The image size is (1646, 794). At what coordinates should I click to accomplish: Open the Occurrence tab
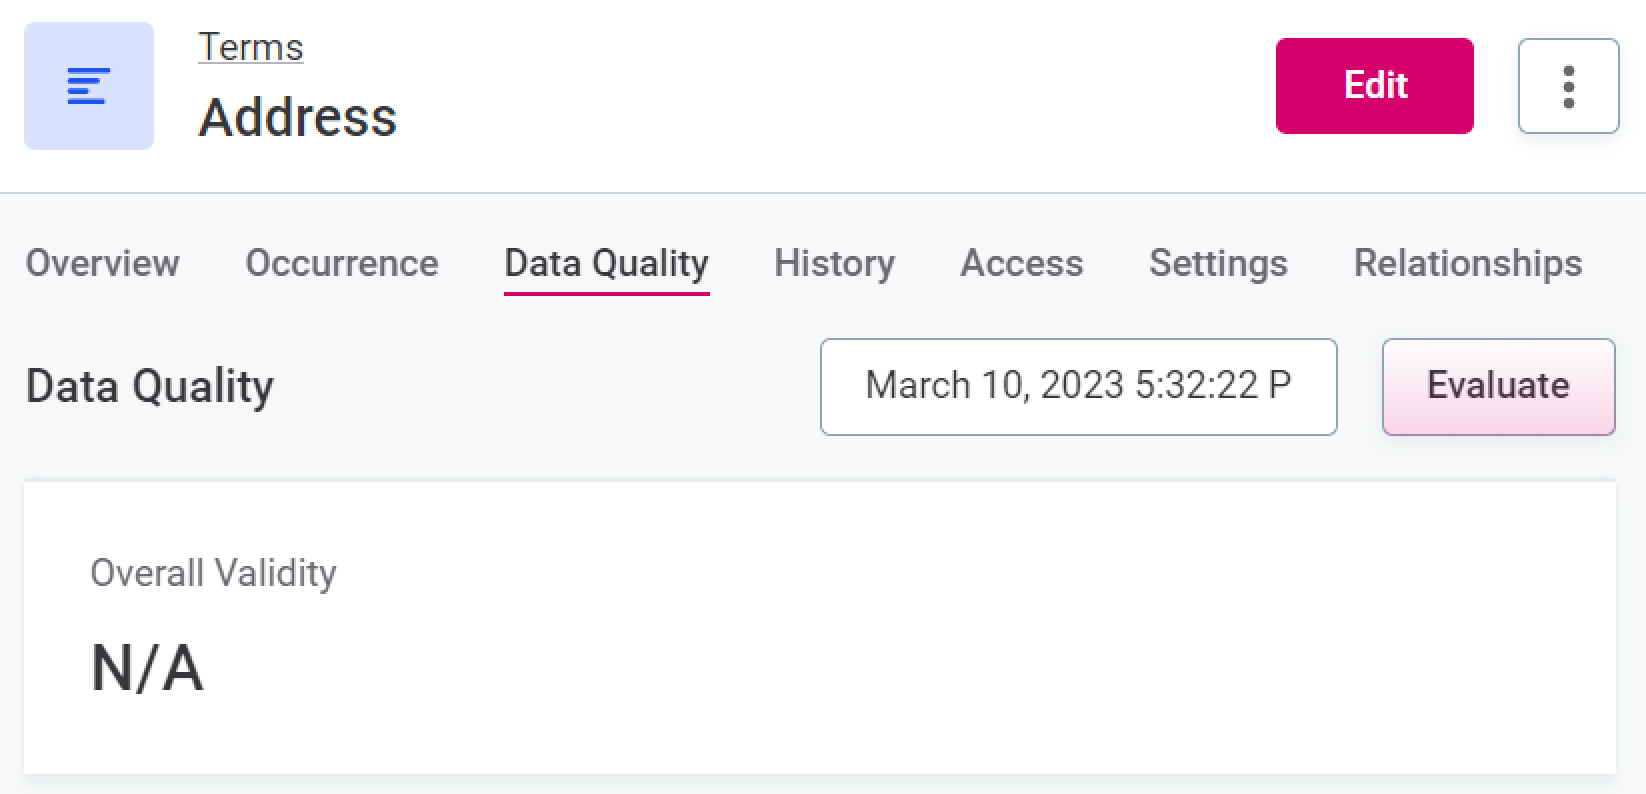coord(341,263)
